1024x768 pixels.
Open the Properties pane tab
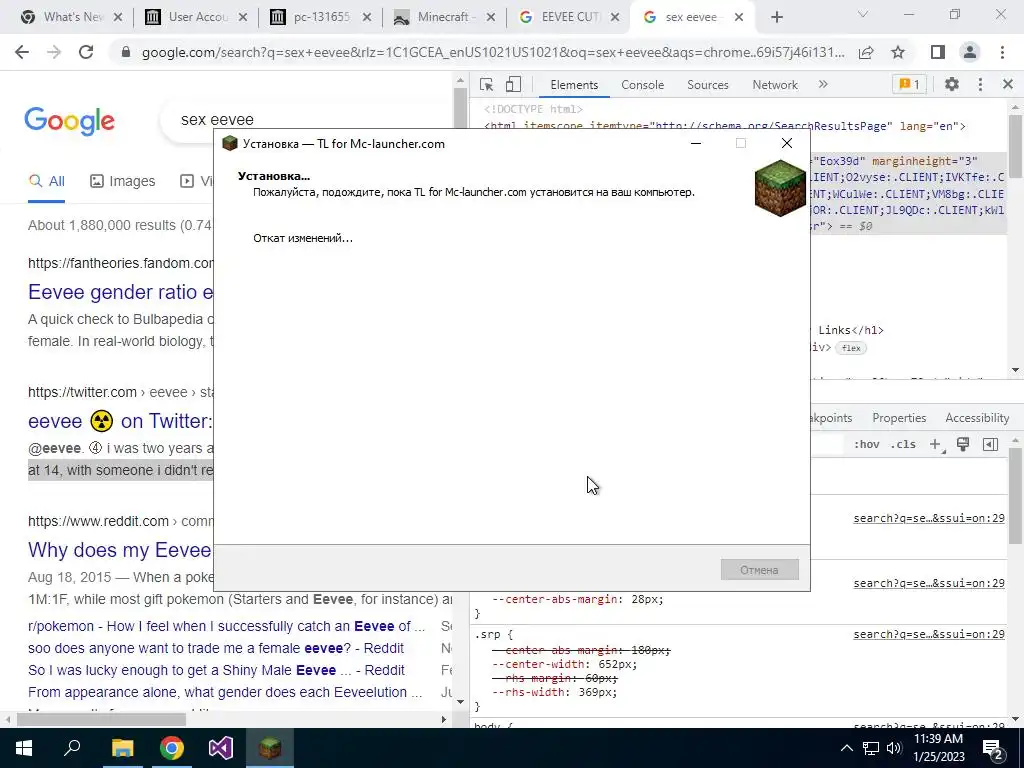coord(899,418)
